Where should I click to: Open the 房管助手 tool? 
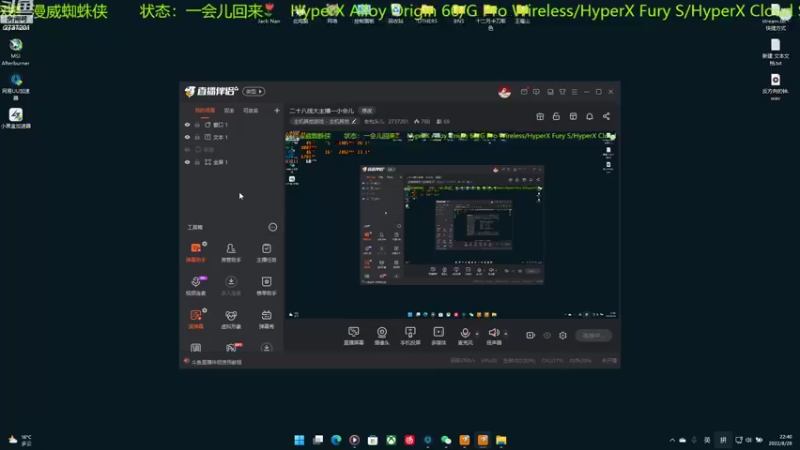point(231,252)
